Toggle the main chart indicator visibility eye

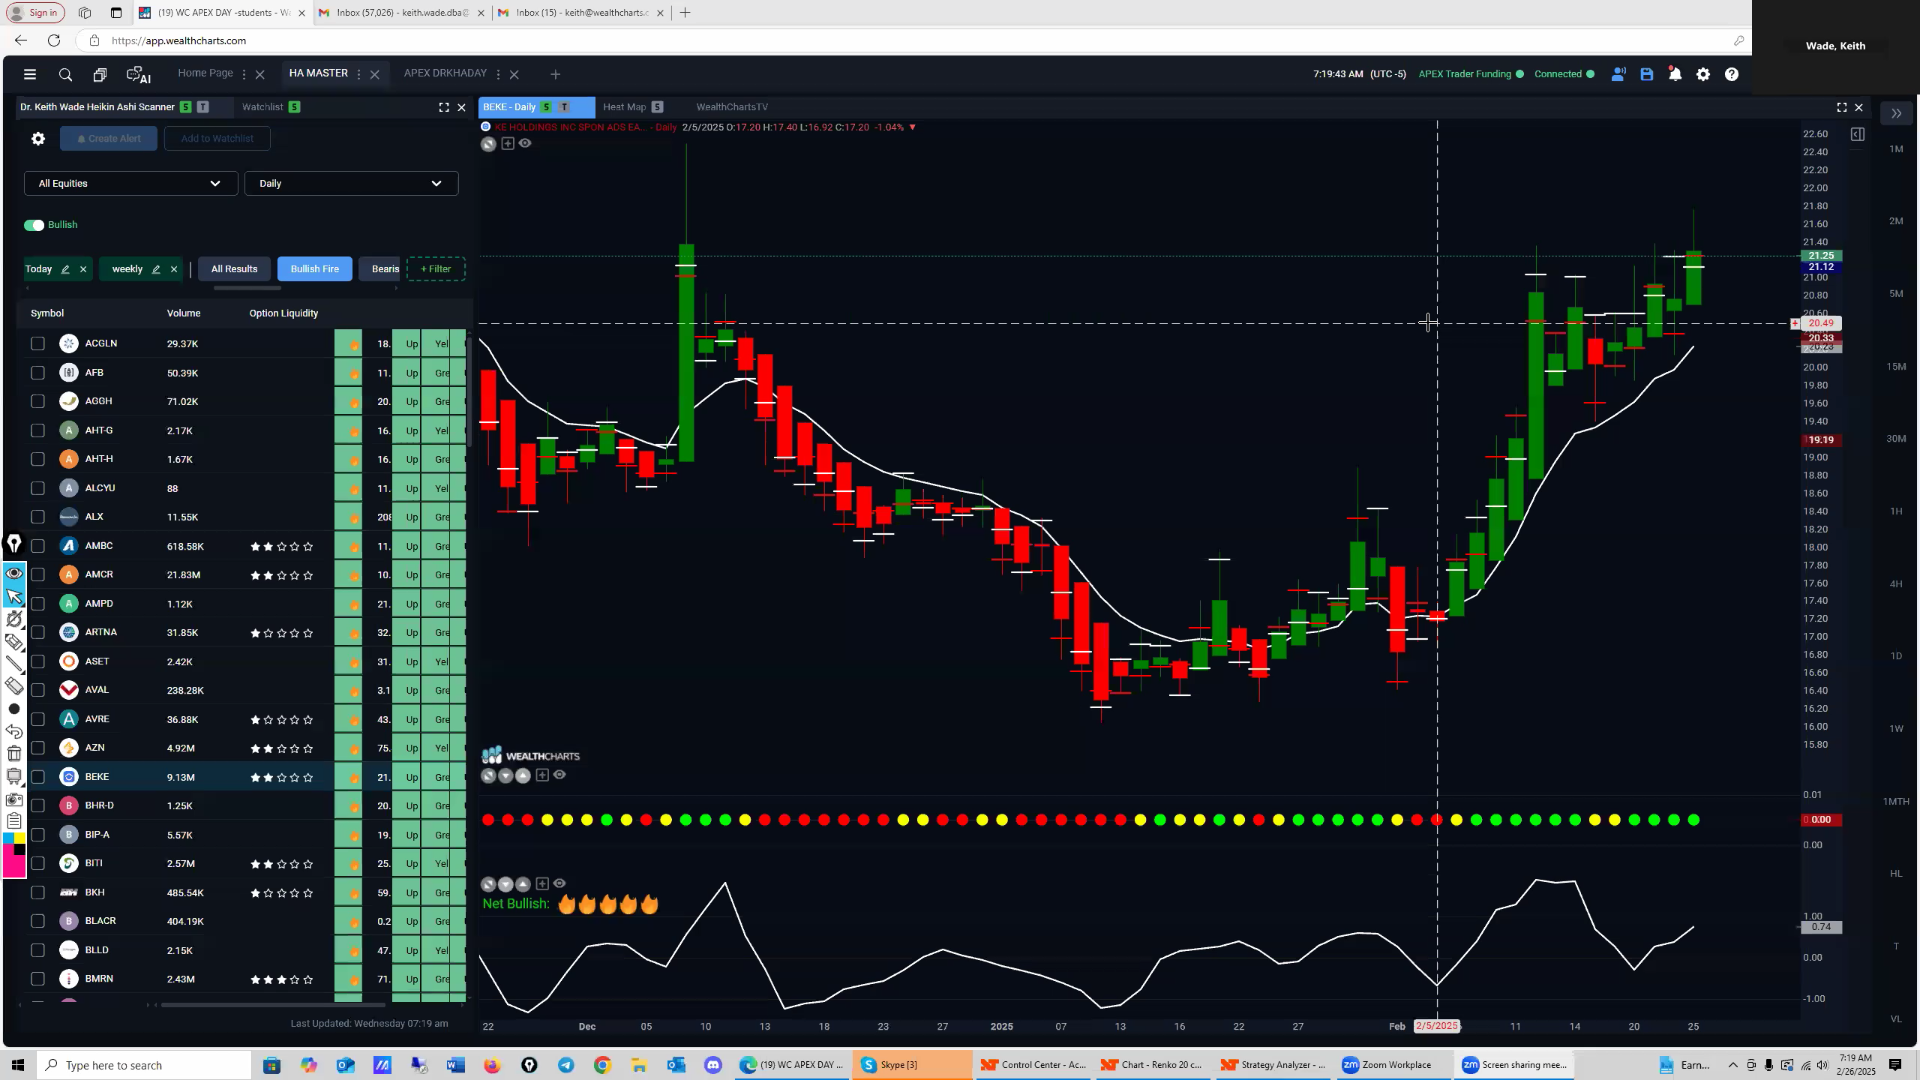pos(525,143)
